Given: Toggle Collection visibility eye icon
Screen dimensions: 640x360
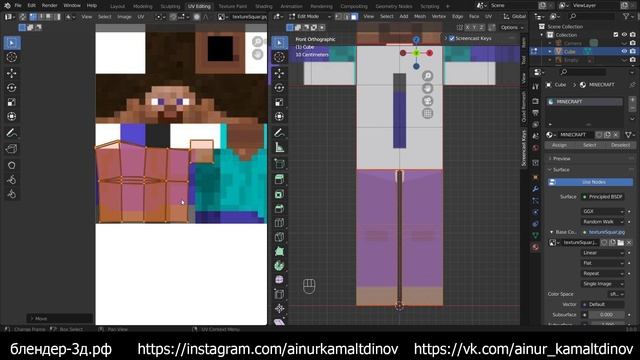Looking at the screenshot, I should tap(624, 35).
